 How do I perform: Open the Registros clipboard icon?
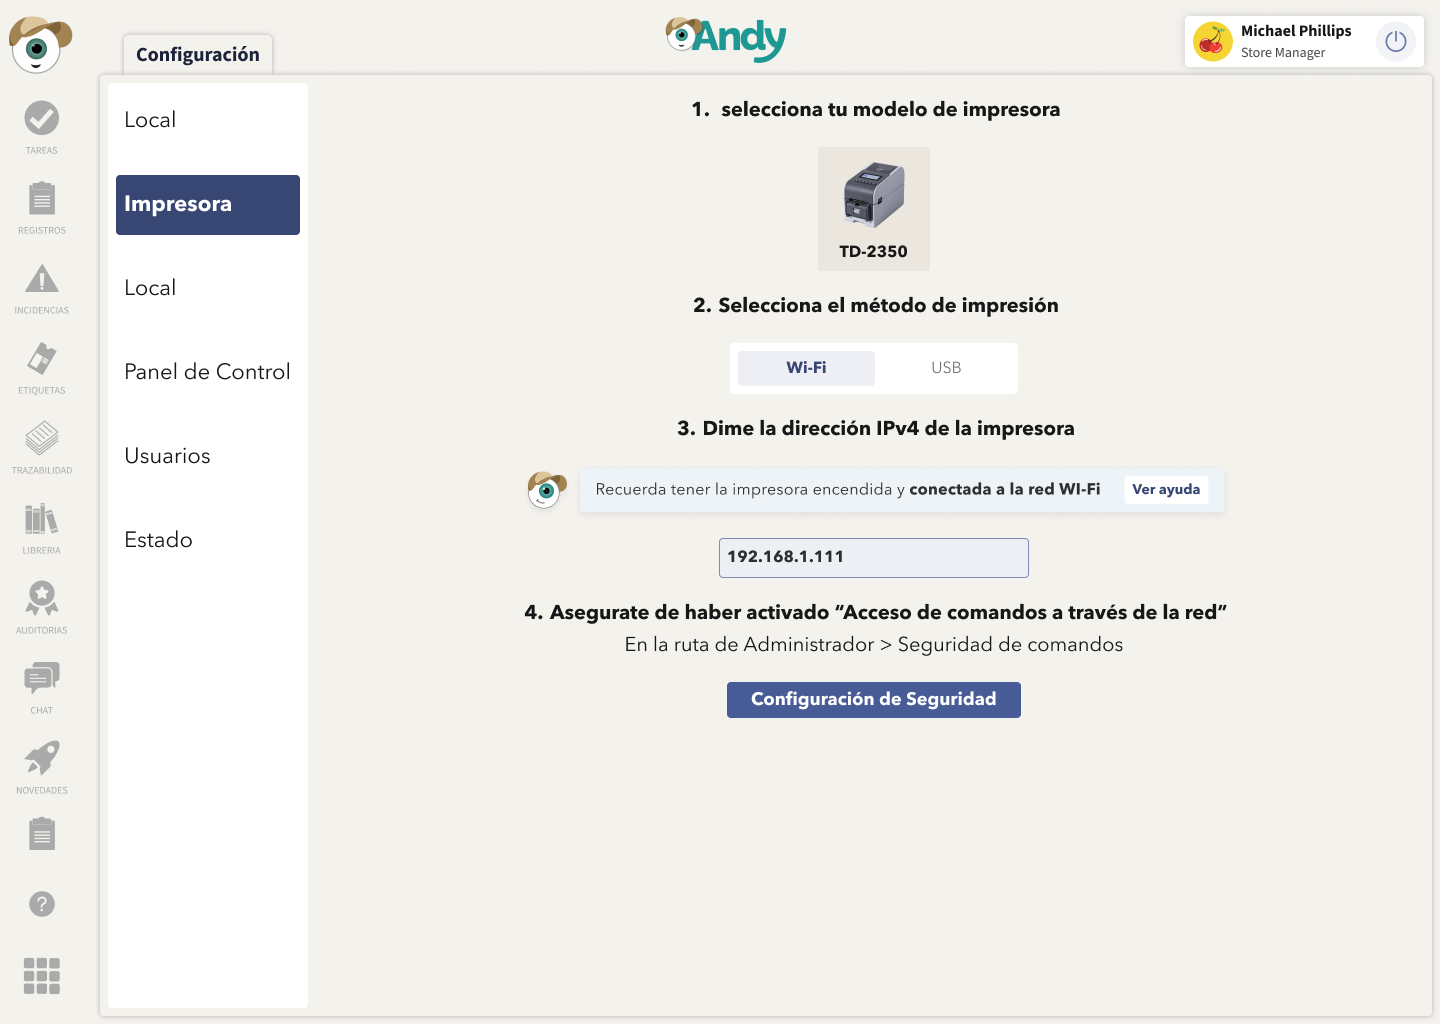point(41,198)
